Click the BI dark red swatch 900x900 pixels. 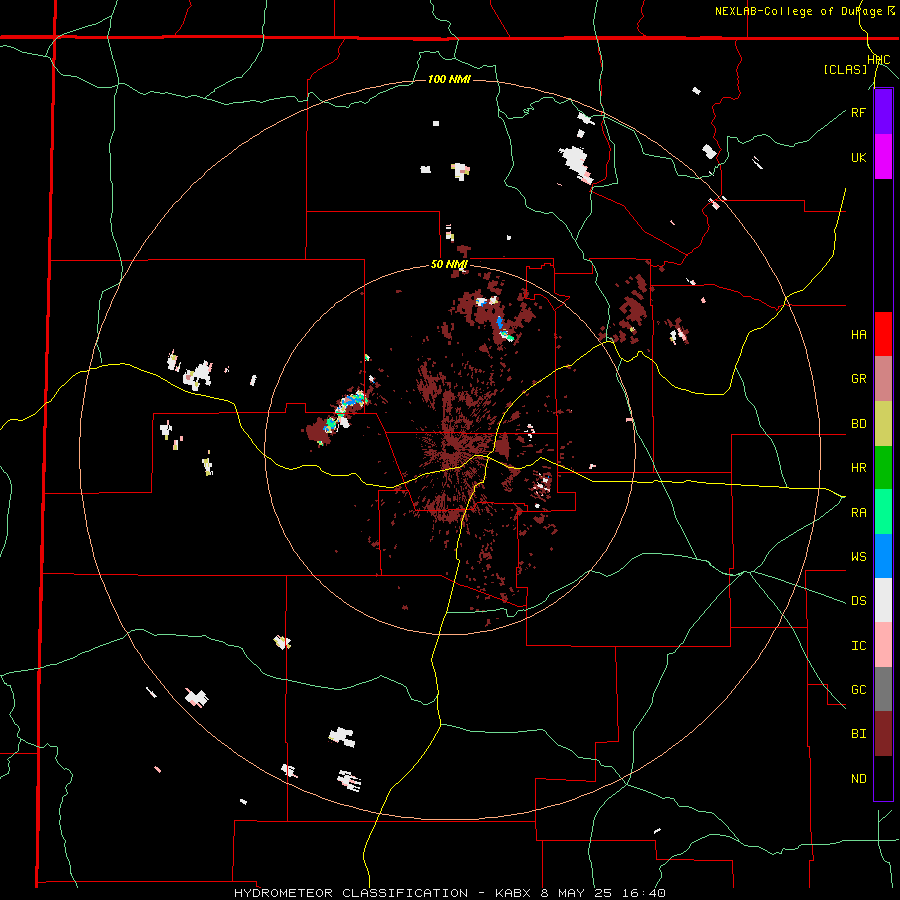[x=883, y=734]
